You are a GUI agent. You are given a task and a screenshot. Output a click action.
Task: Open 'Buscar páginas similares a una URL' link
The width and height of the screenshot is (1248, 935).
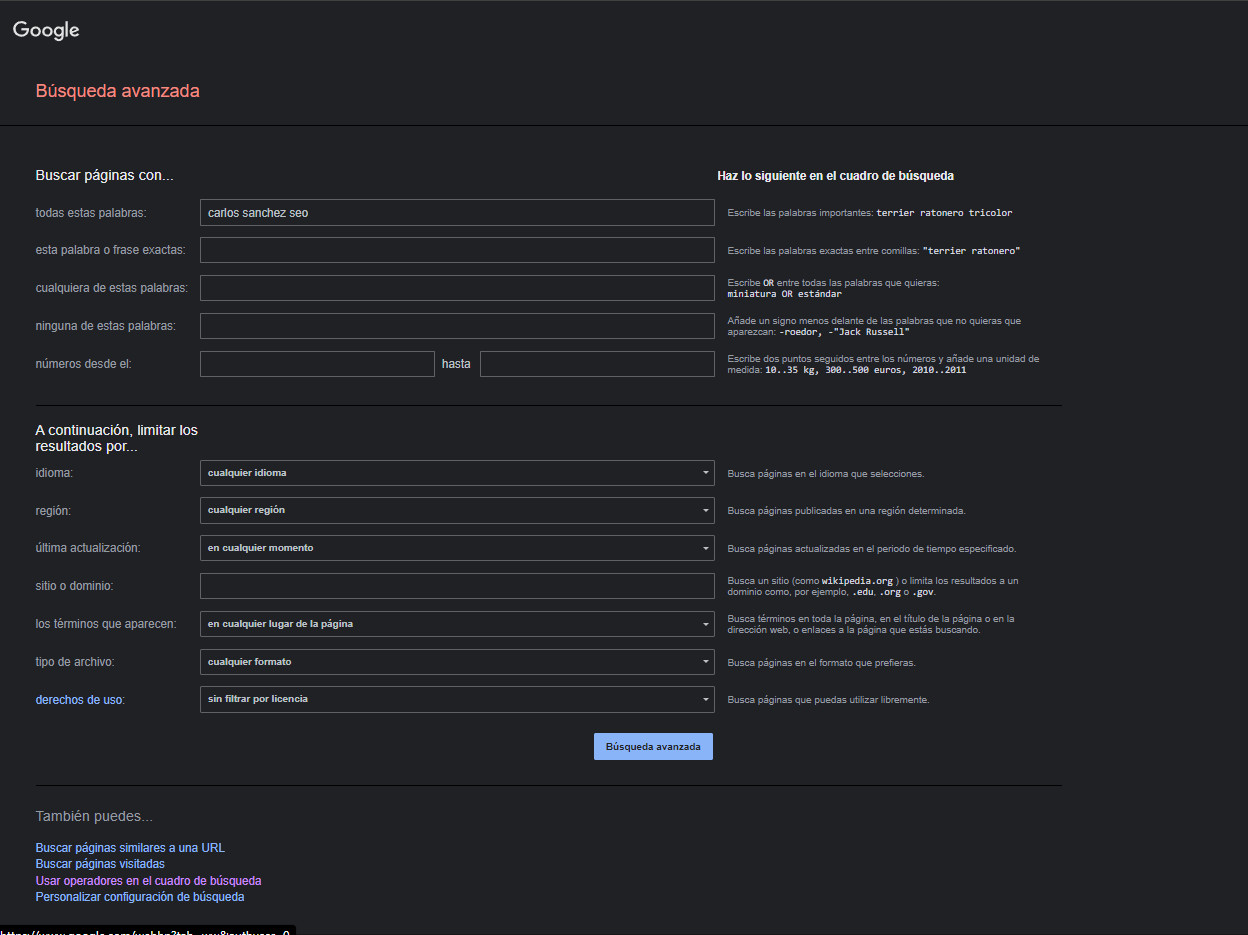pyautogui.click(x=130, y=848)
